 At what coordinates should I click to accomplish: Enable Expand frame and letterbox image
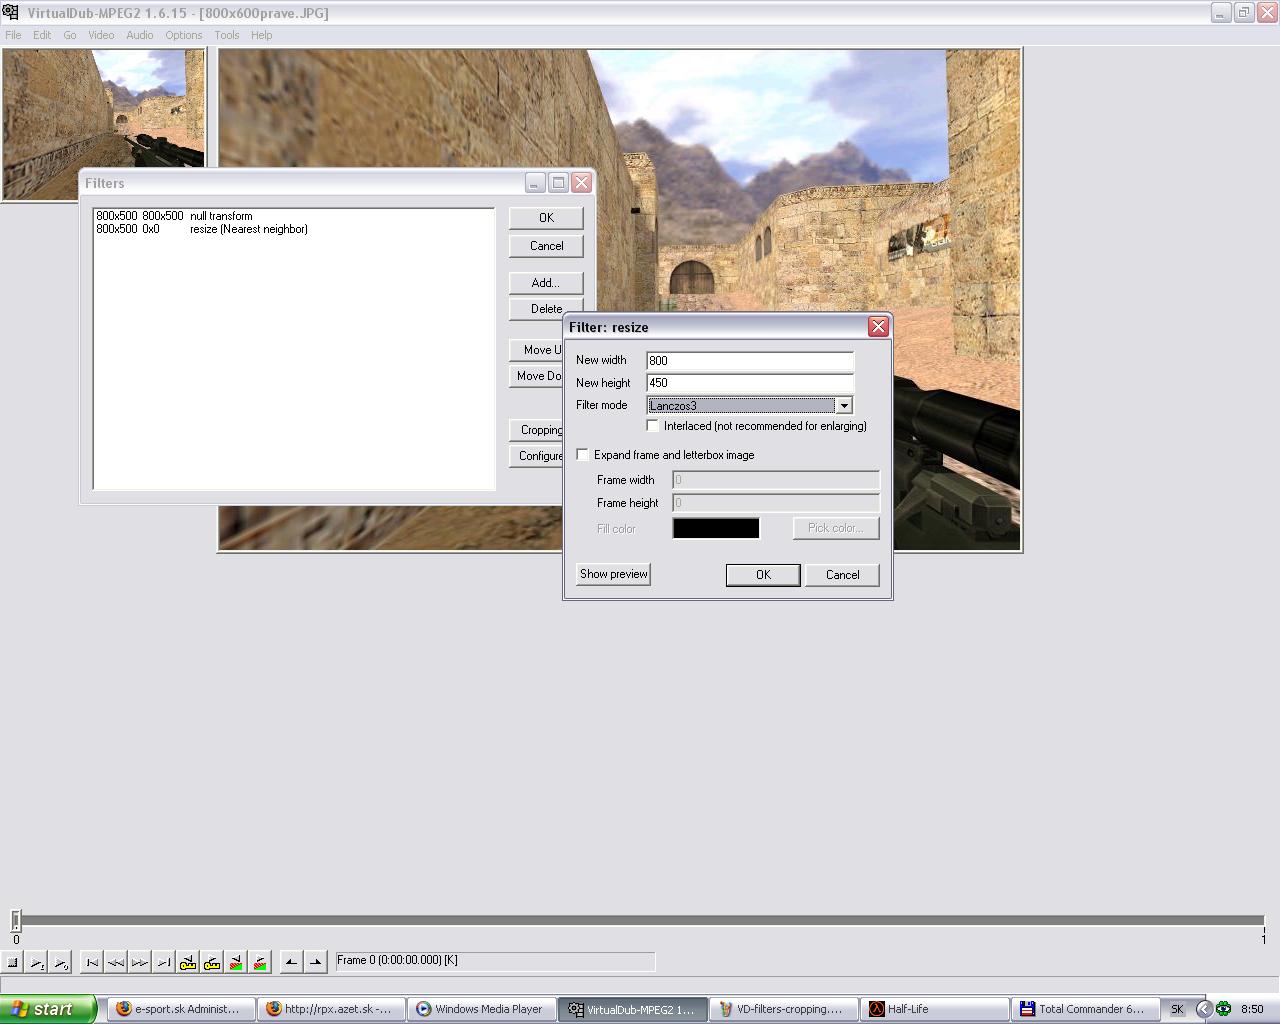pyautogui.click(x=583, y=455)
